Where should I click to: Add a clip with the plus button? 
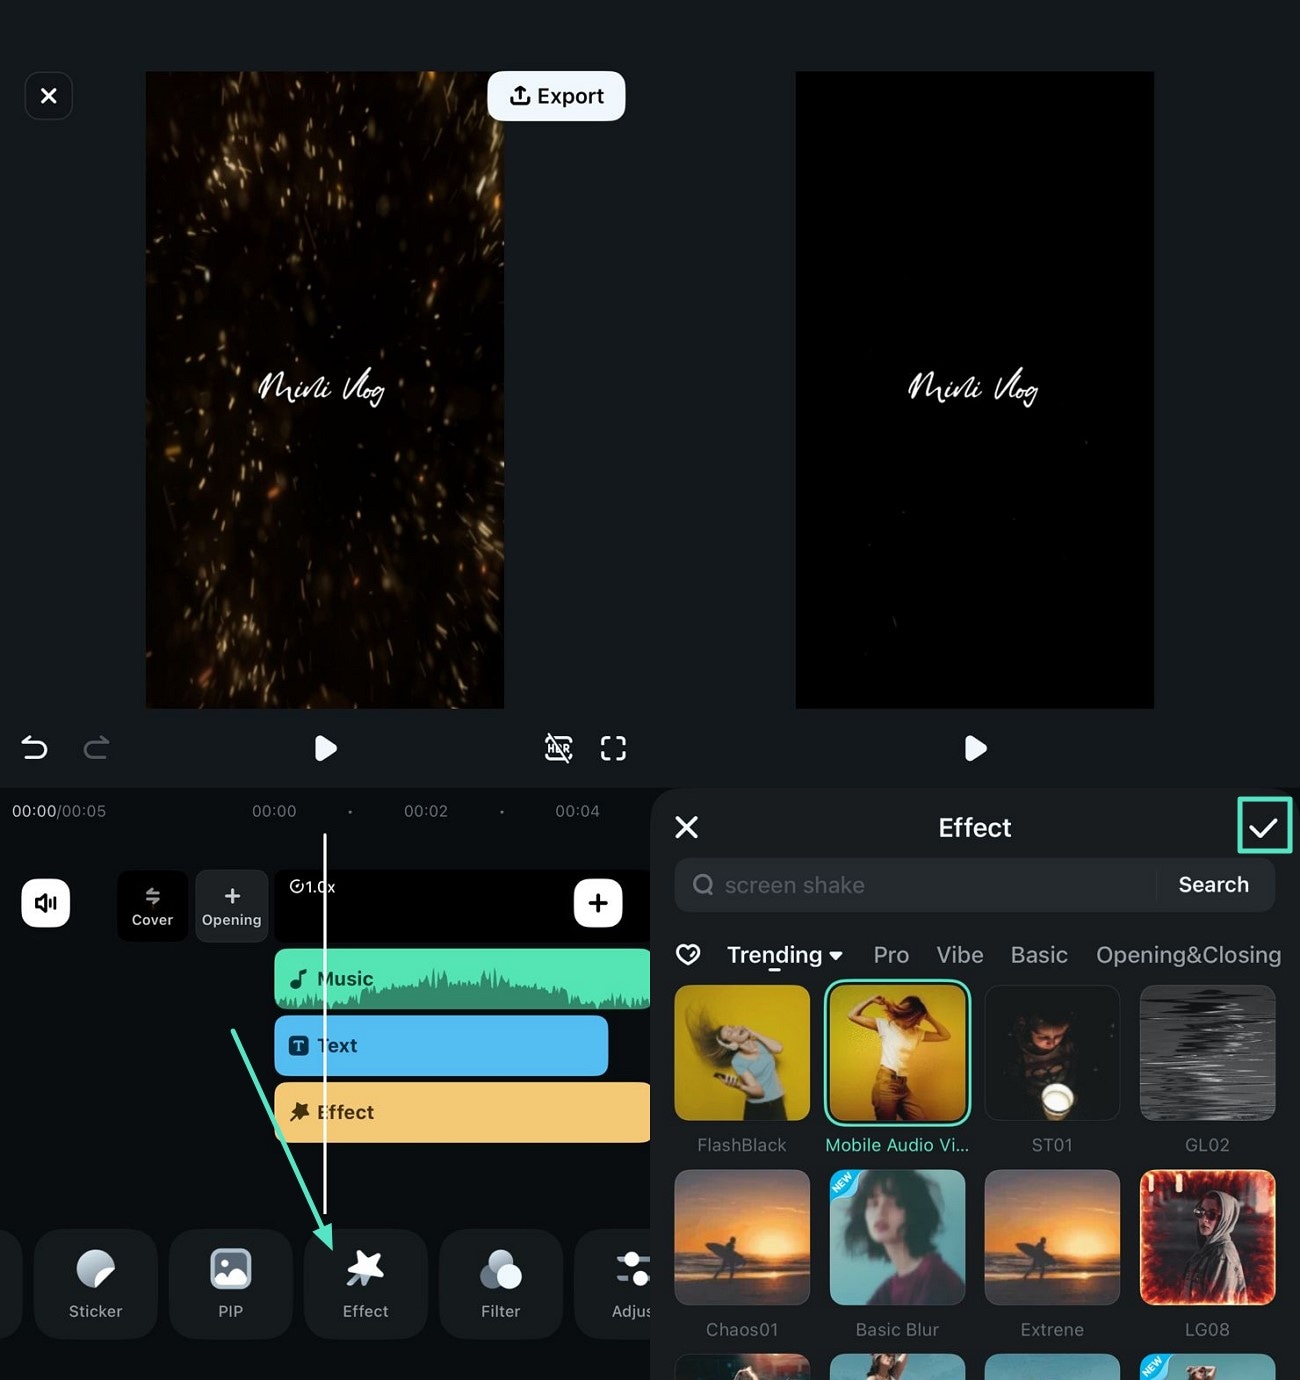[x=598, y=903]
